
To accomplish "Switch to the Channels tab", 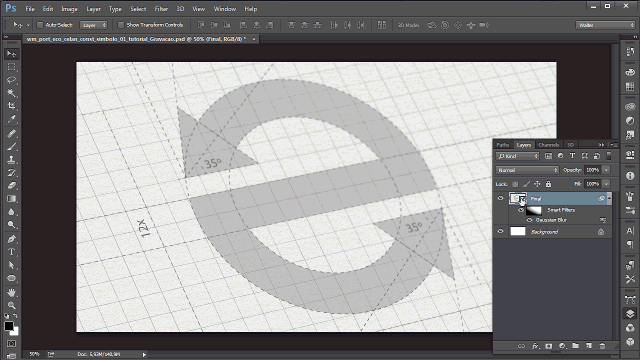I will (549, 145).
